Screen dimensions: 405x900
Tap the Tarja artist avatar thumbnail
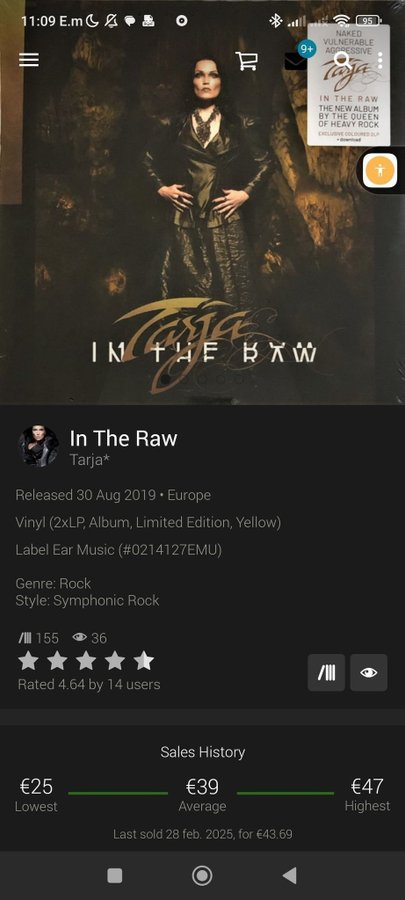[x=38, y=446]
